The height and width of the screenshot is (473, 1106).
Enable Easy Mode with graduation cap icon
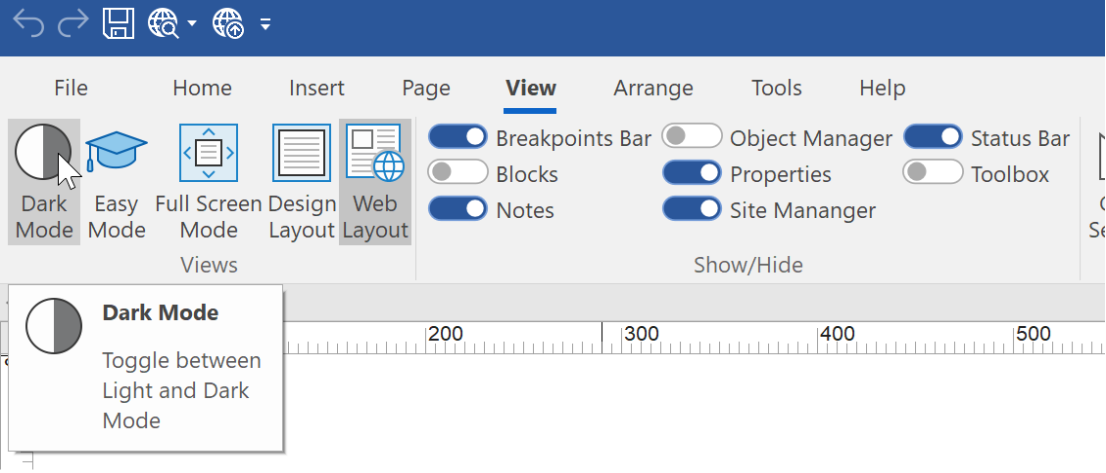pyautogui.click(x=116, y=181)
